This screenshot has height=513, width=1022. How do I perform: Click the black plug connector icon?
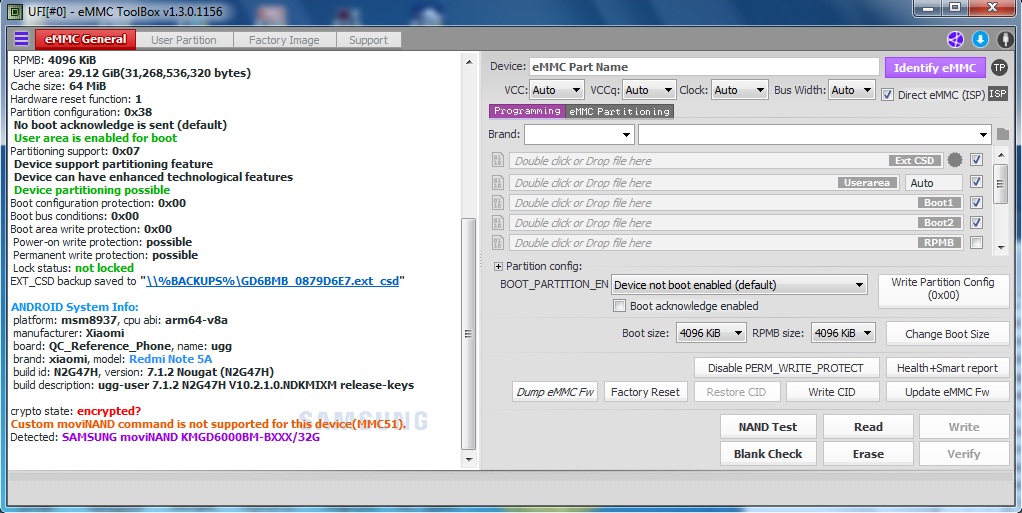(1005, 39)
